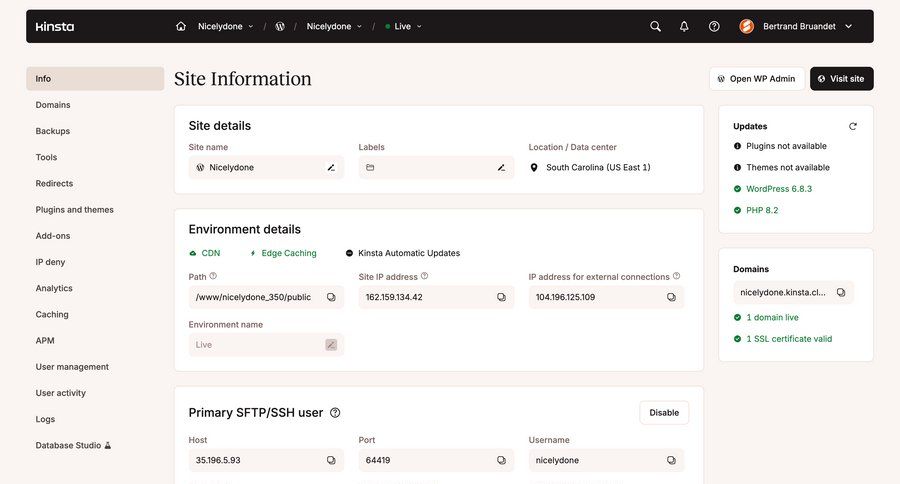Open Domains in the sidebar

coord(53,105)
